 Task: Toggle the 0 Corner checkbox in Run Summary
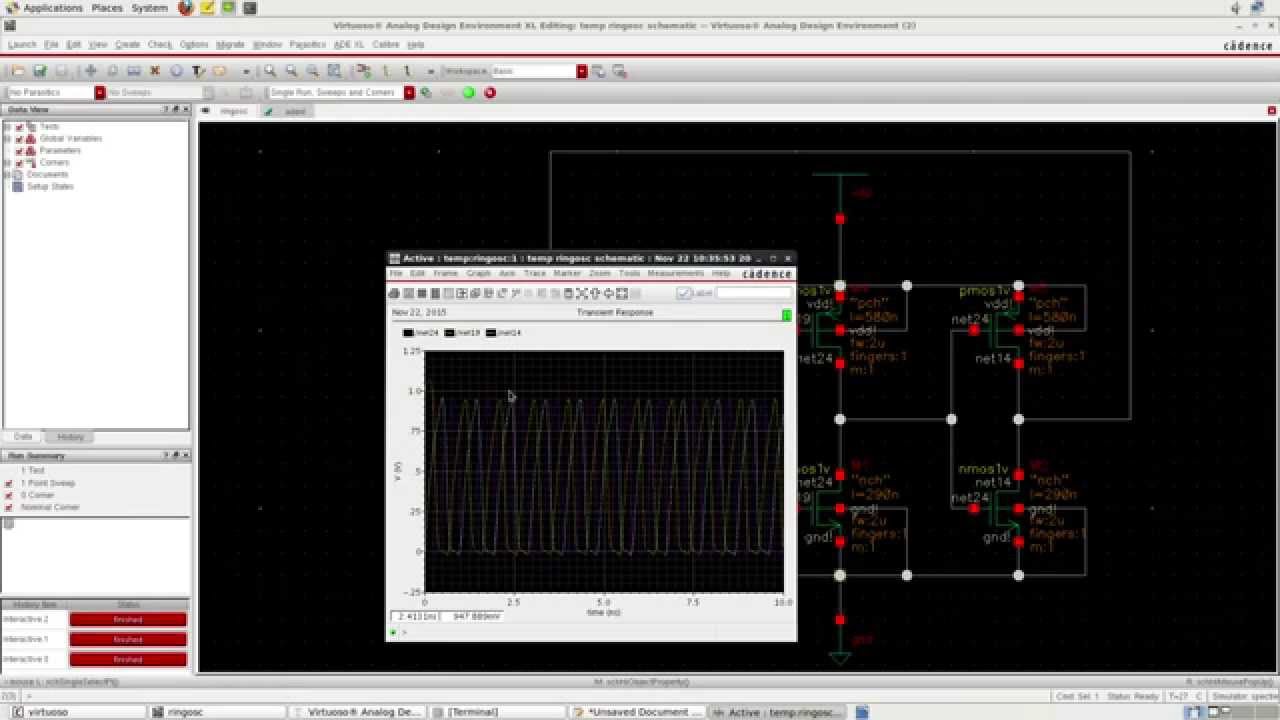click(9, 495)
